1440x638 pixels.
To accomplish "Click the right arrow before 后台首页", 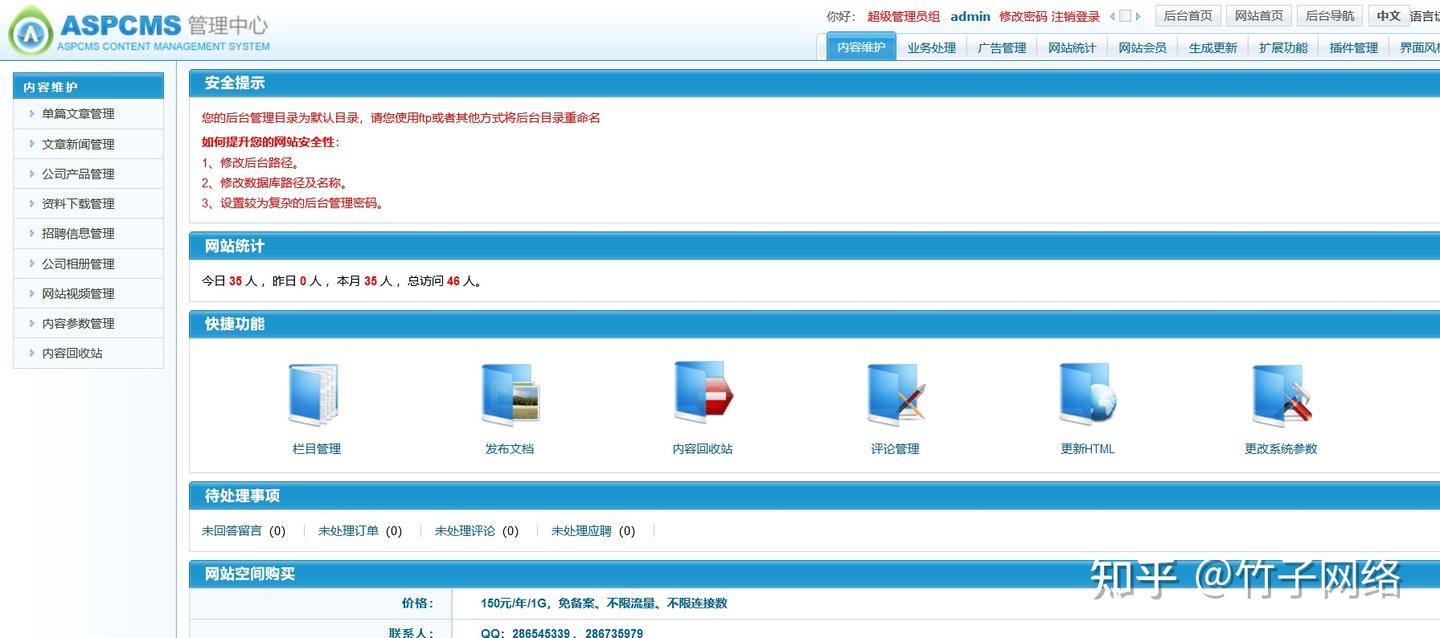I will pyautogui.click(x=1138, y=16).
